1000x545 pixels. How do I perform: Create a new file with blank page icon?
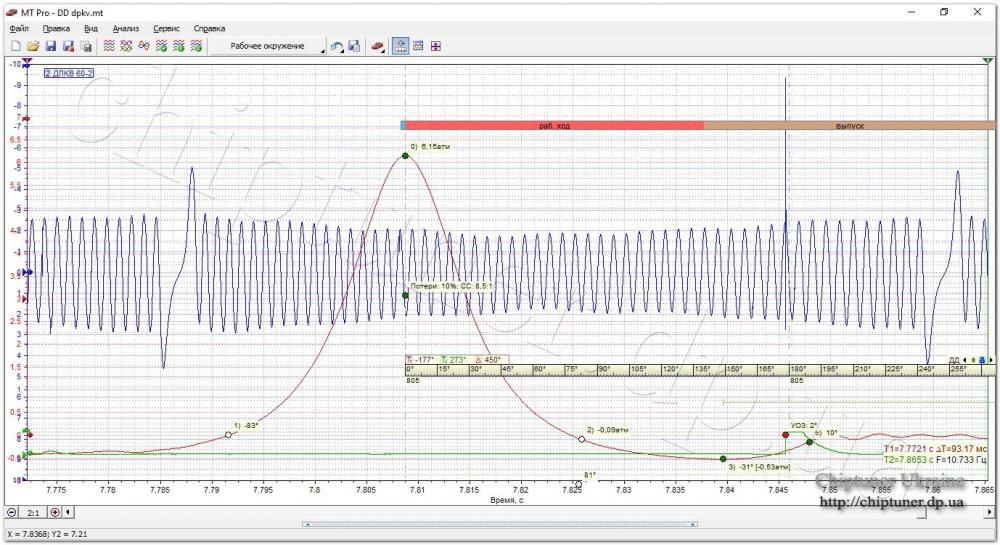pos(16,46)
